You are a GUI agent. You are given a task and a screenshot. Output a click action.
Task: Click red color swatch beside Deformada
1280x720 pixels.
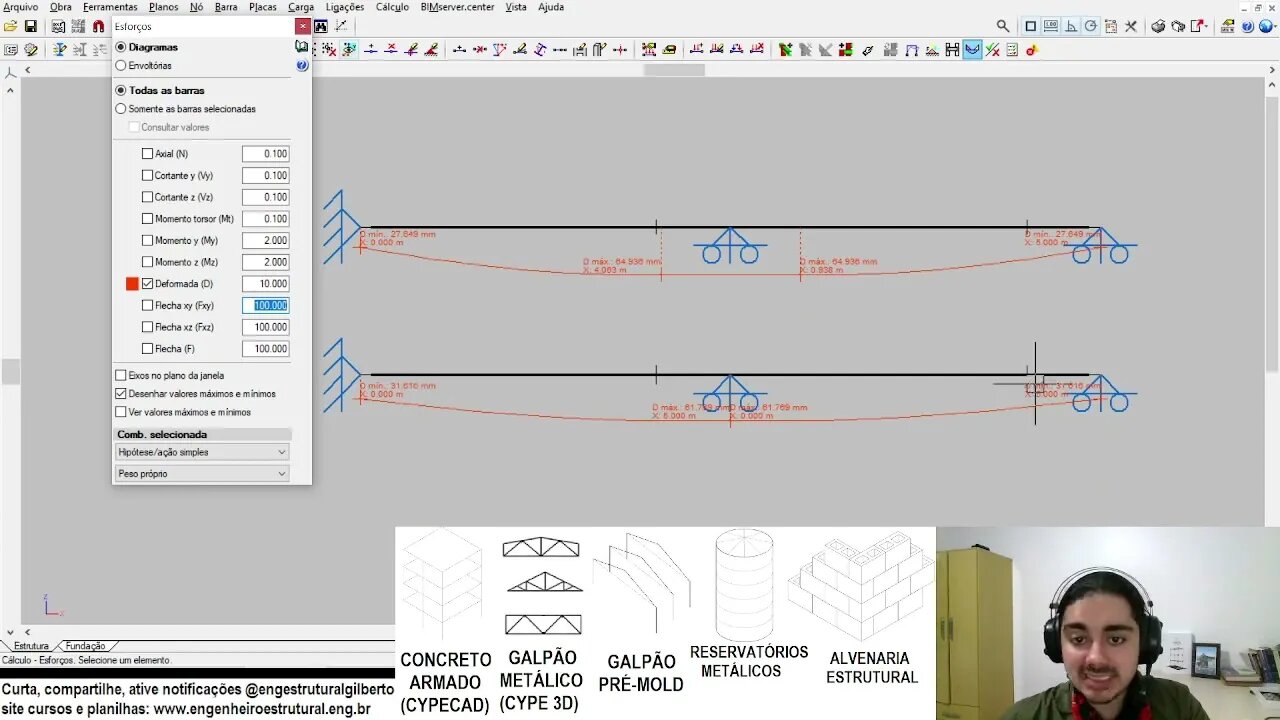tap(132, 284)
